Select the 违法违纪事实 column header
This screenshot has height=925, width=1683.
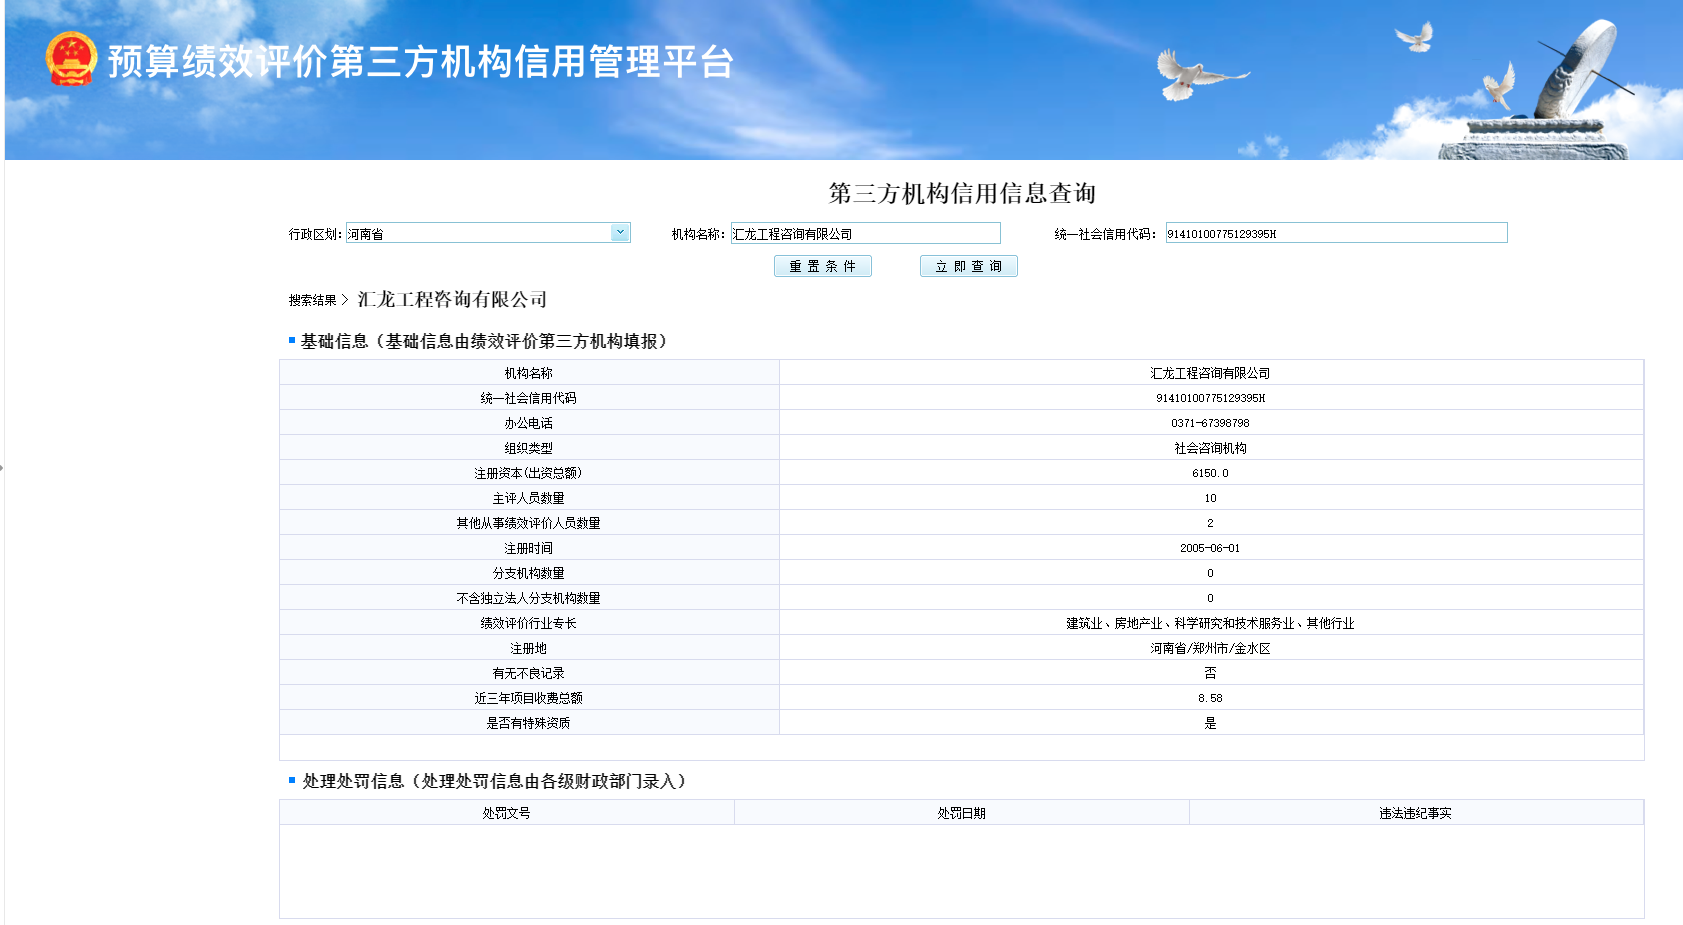point(1415,813)
